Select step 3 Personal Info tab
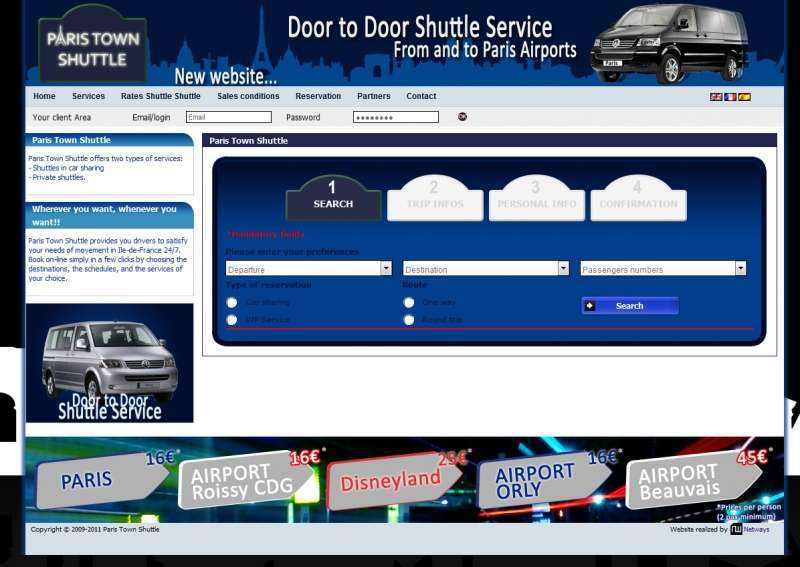This screenshot has height=567, width=800. (537, 198)
